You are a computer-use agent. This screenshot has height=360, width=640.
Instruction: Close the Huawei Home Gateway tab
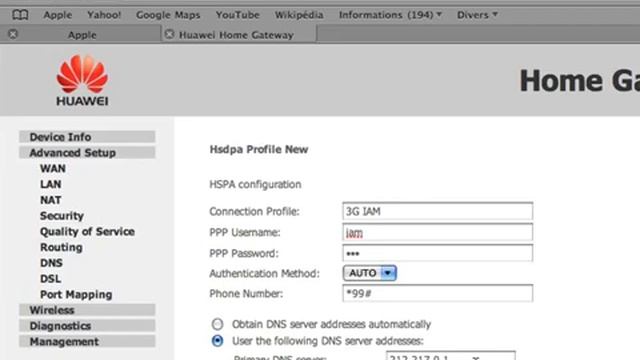[169, 34]
